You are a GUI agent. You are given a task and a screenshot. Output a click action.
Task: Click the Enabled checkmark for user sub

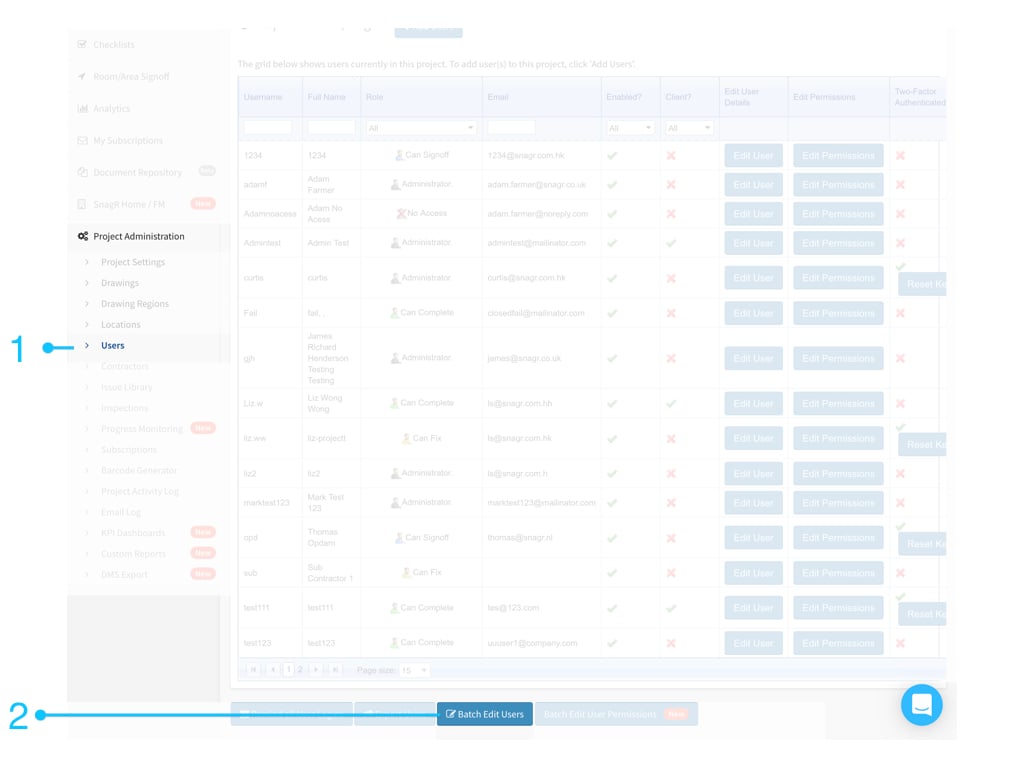(x=612, y=573)
